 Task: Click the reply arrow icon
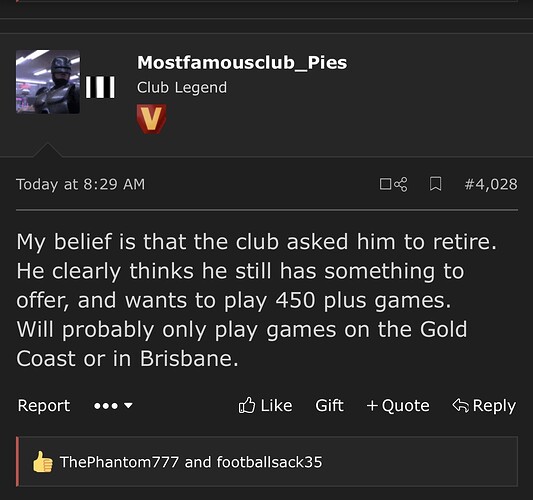point(461,405)
